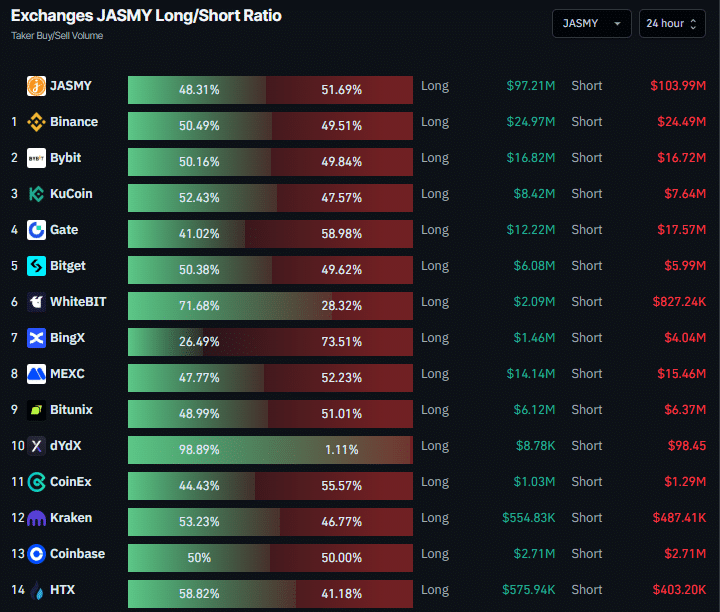
Task: Open the Bybit exchange name link
Action: coord(66,158)
